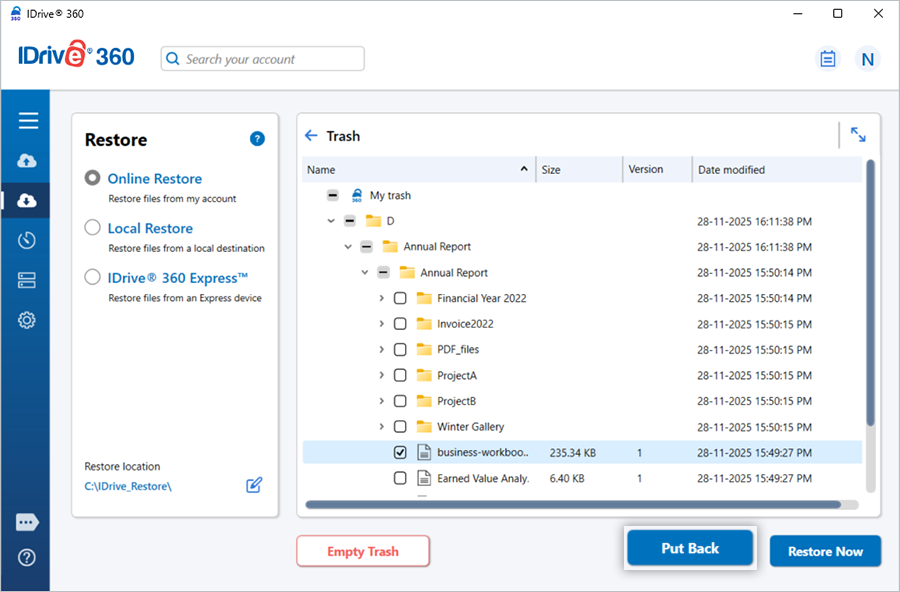Expand the Invoice2022 folder
This screenshot has height=592, width=900.
coord(381,324)
